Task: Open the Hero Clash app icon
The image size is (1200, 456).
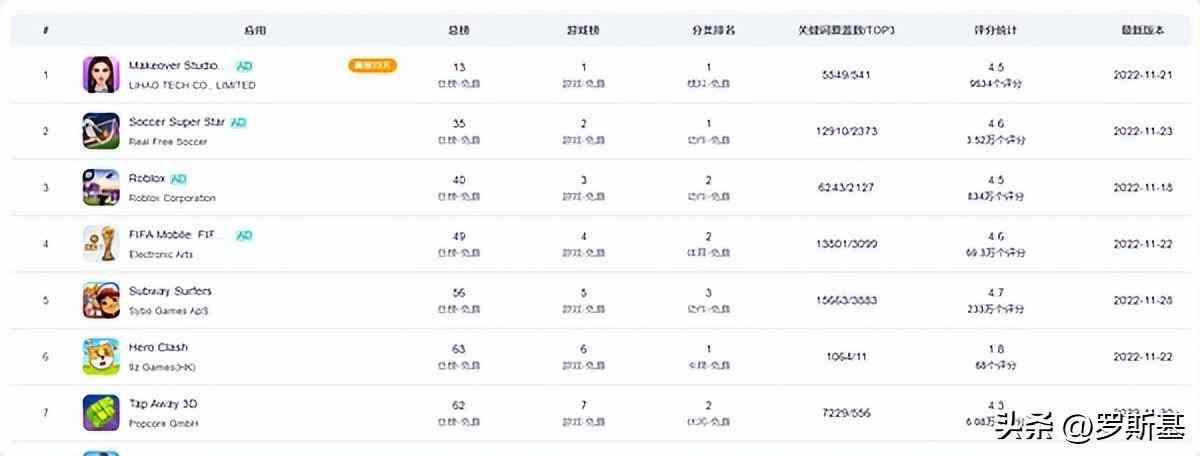Action: (x=101, y=356)
